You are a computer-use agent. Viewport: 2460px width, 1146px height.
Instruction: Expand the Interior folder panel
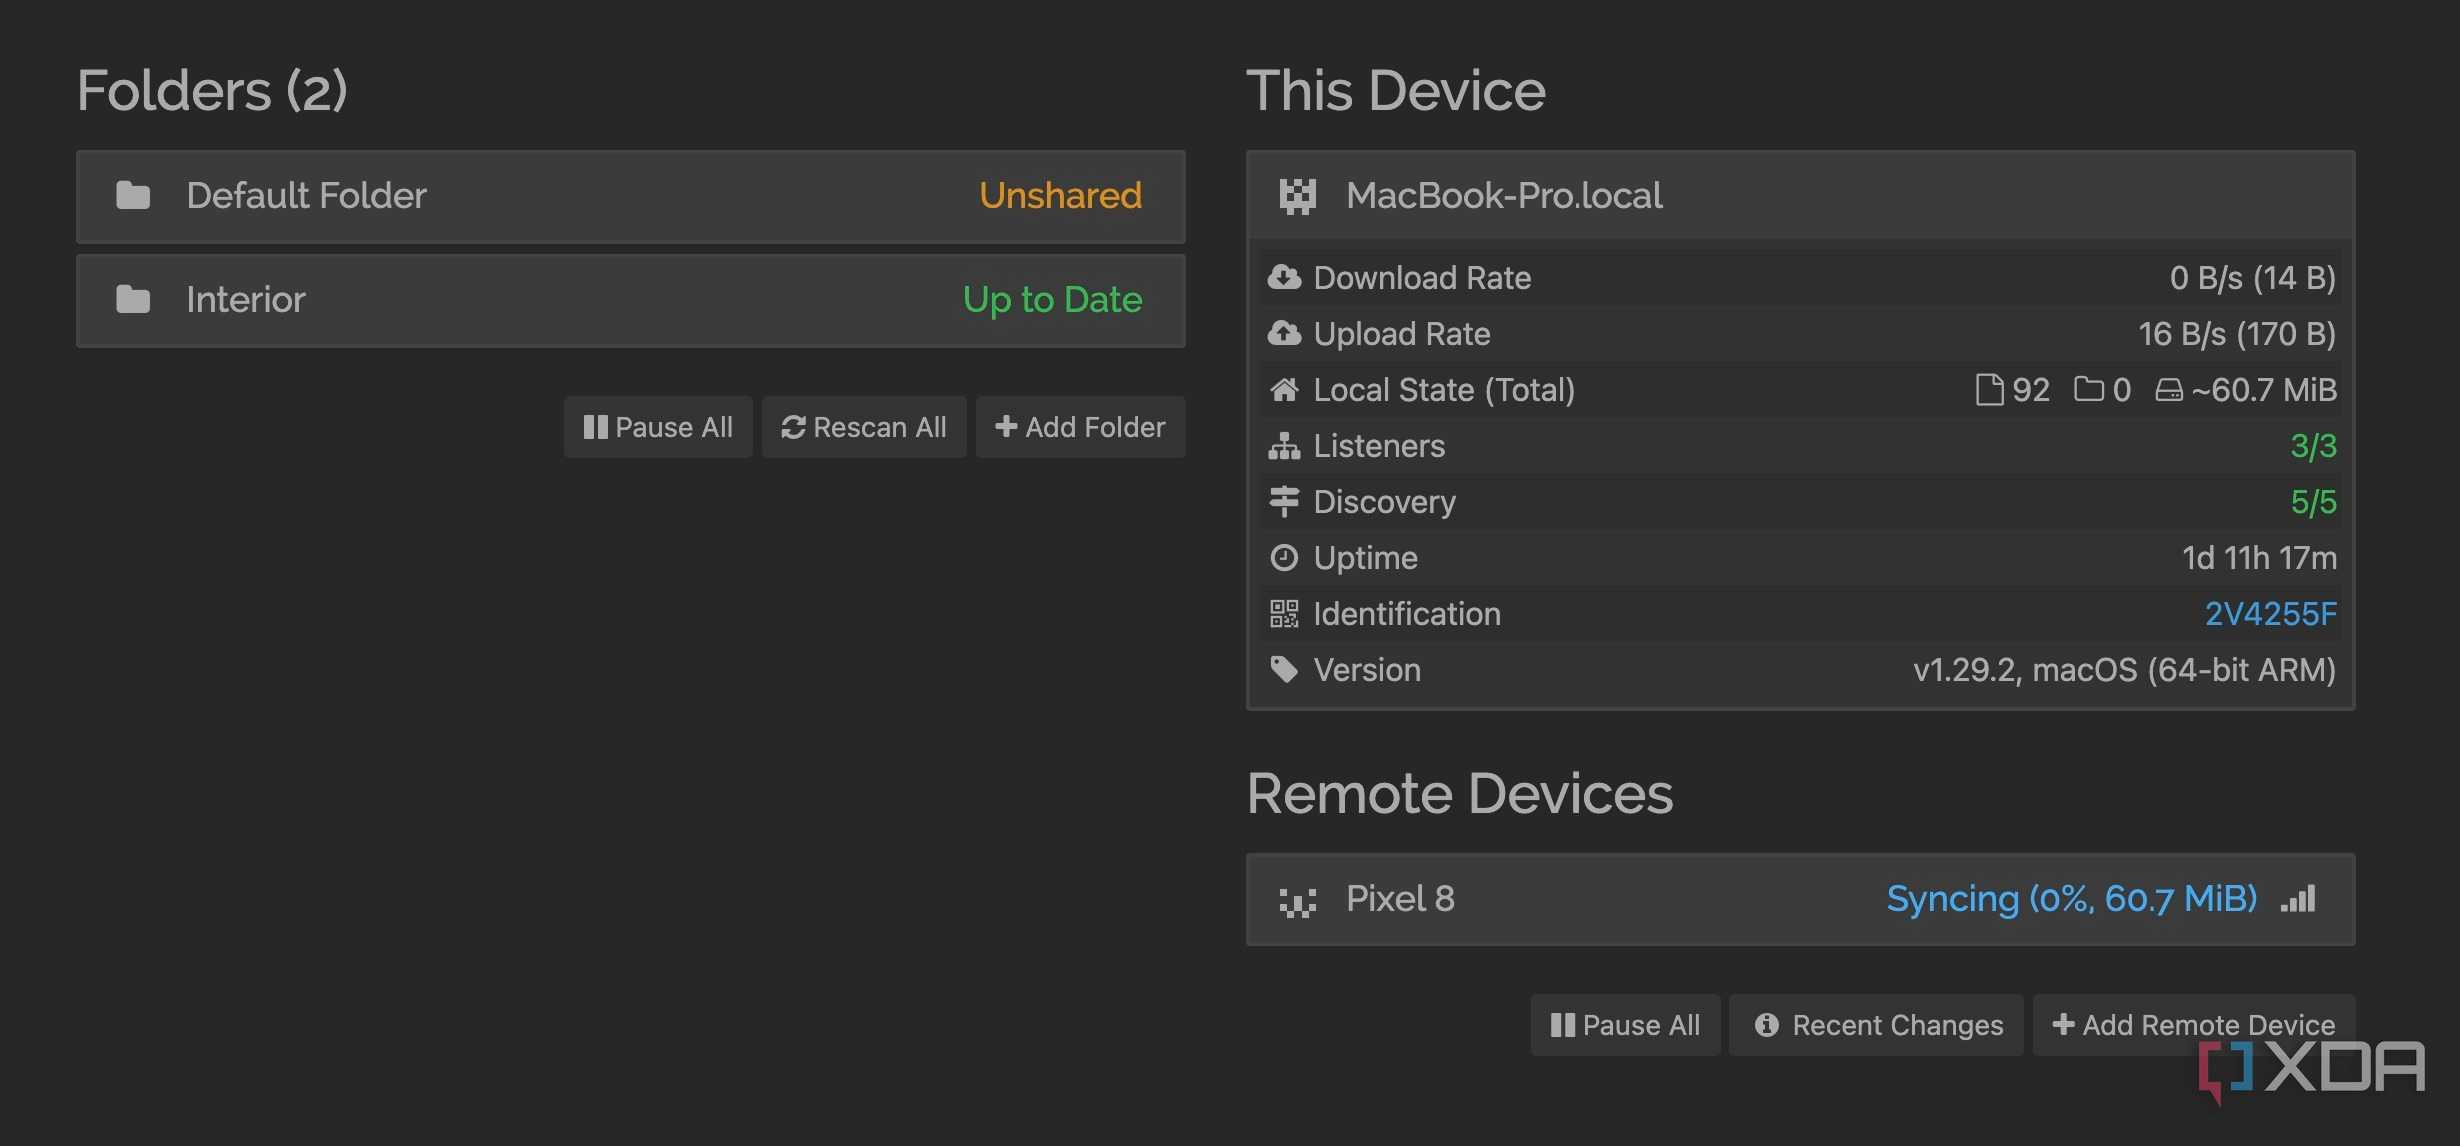pyautogui.click(x=630, y=300)
